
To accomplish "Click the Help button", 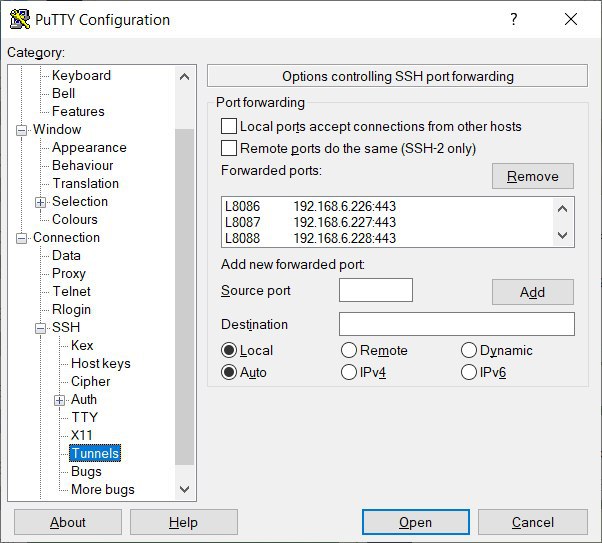I will [184, 522].
